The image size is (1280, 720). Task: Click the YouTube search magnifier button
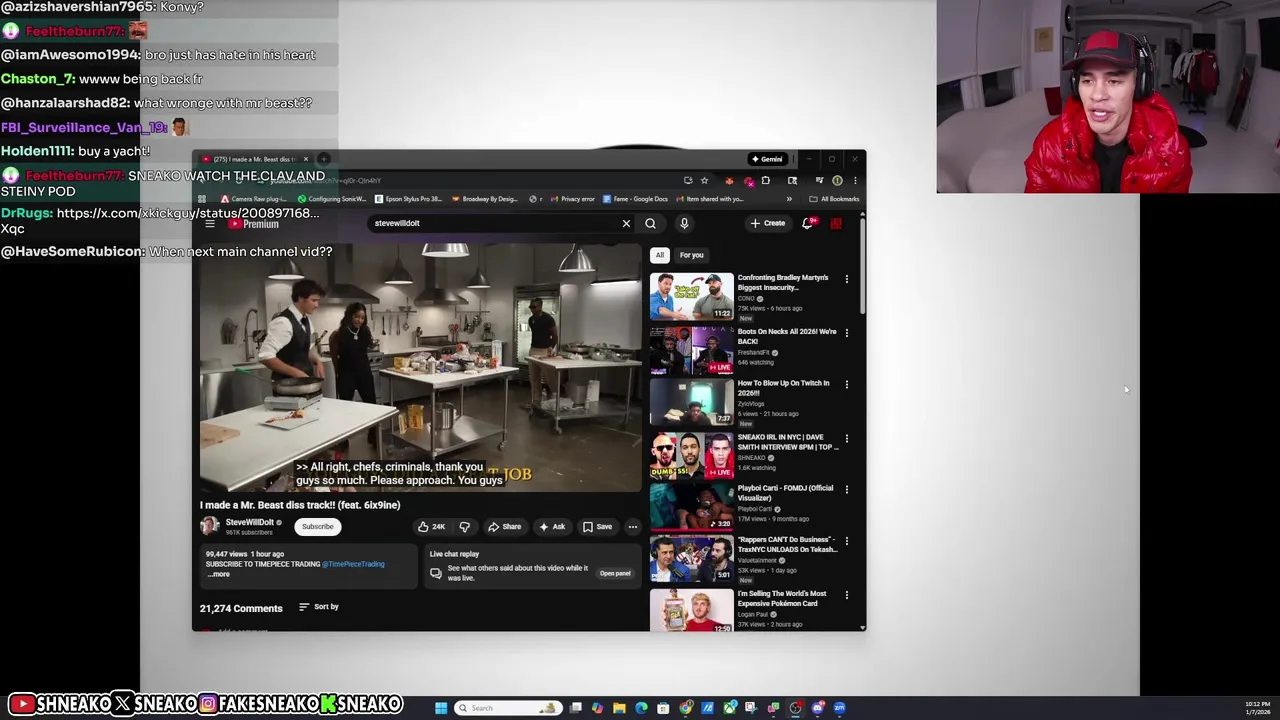[650, 223]
